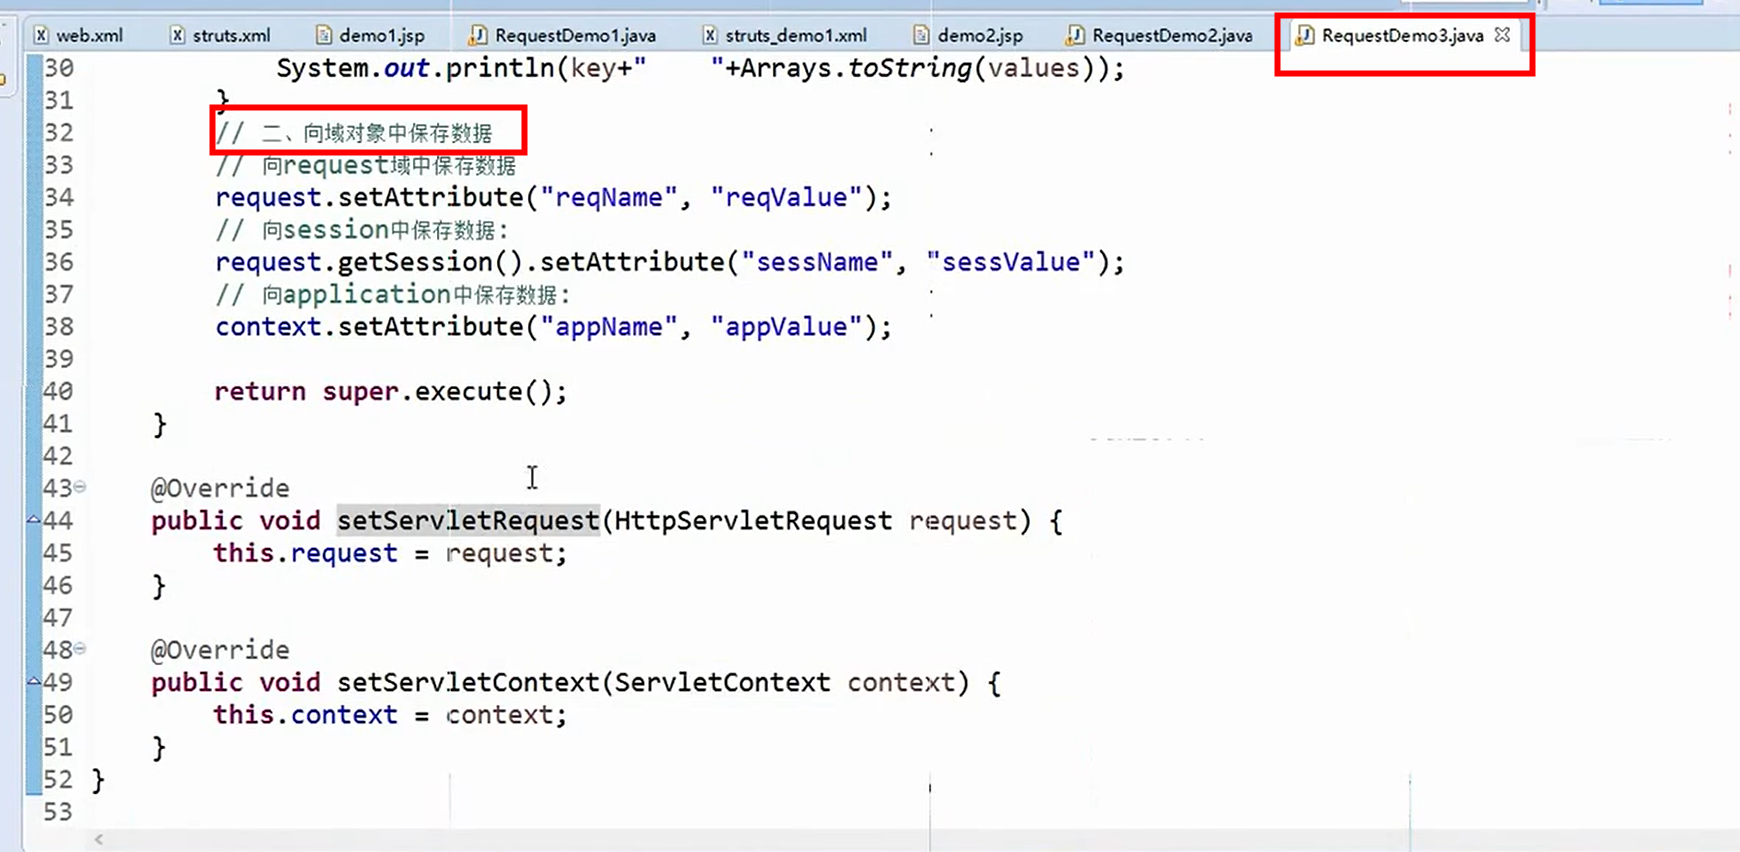Collapse the method folding toggle at line 43
The width and height of the screenshot is (1740, 852).
80,487
